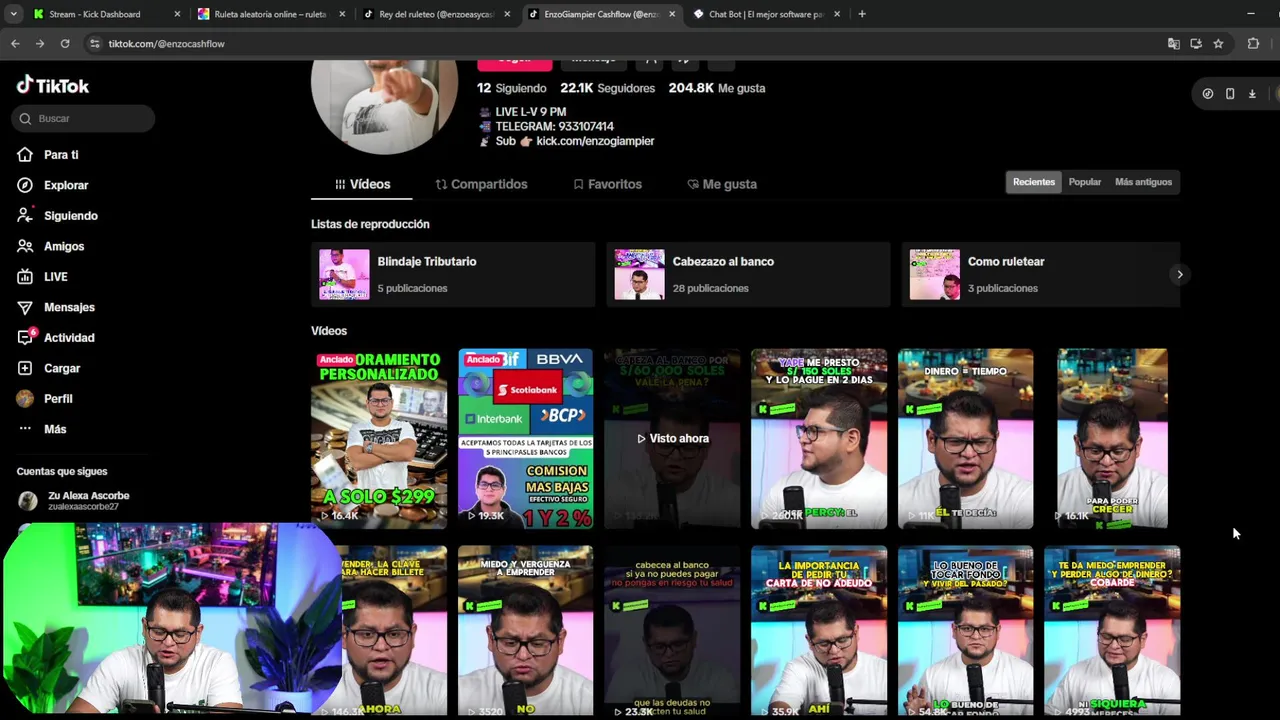The height and width of the screenshot is (720, 1280).
Task: Click 22.1K Seguidores count
Action: point(607,88)
